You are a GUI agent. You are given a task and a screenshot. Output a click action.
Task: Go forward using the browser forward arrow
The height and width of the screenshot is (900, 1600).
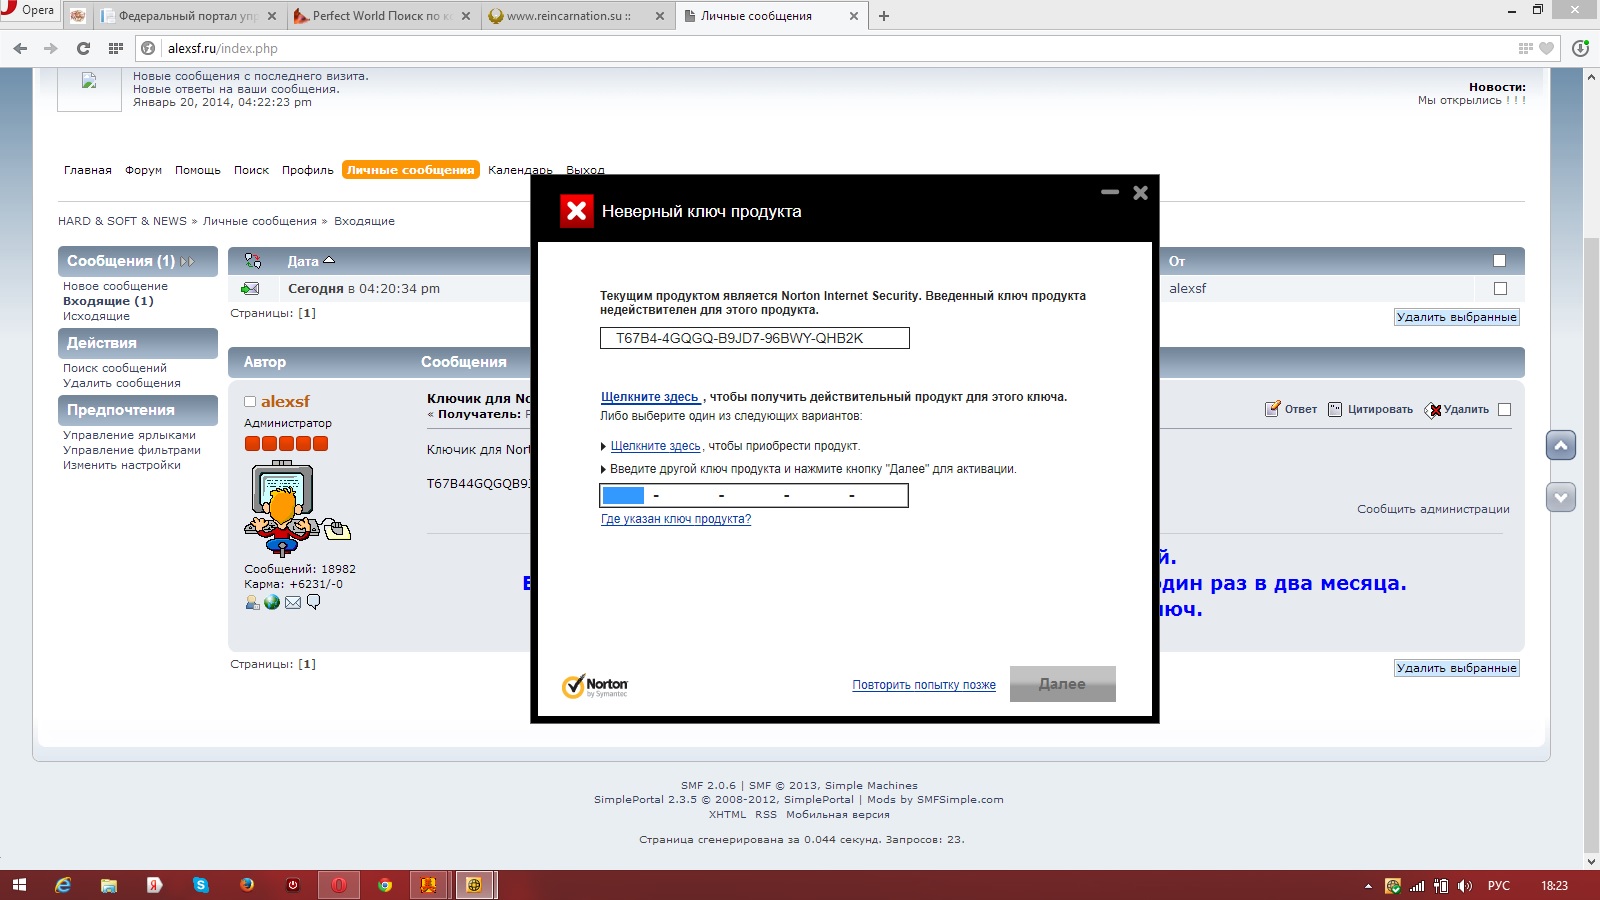pyautogui.click(x=51, y=48)
